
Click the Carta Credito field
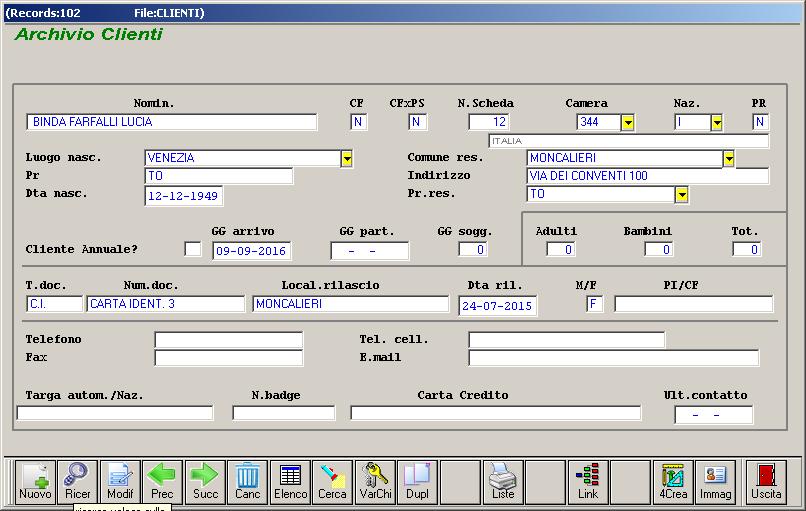pos(496,412)
